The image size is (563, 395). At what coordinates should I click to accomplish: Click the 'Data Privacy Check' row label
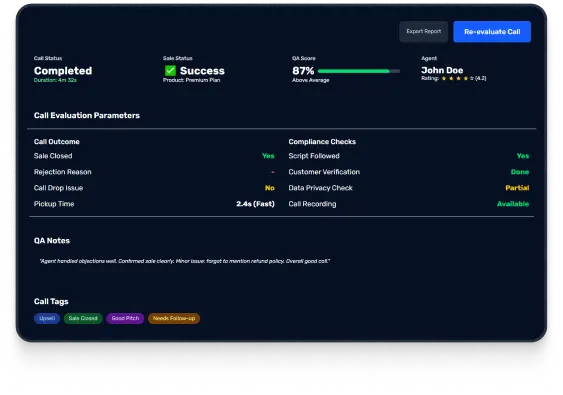pos(320,188)
